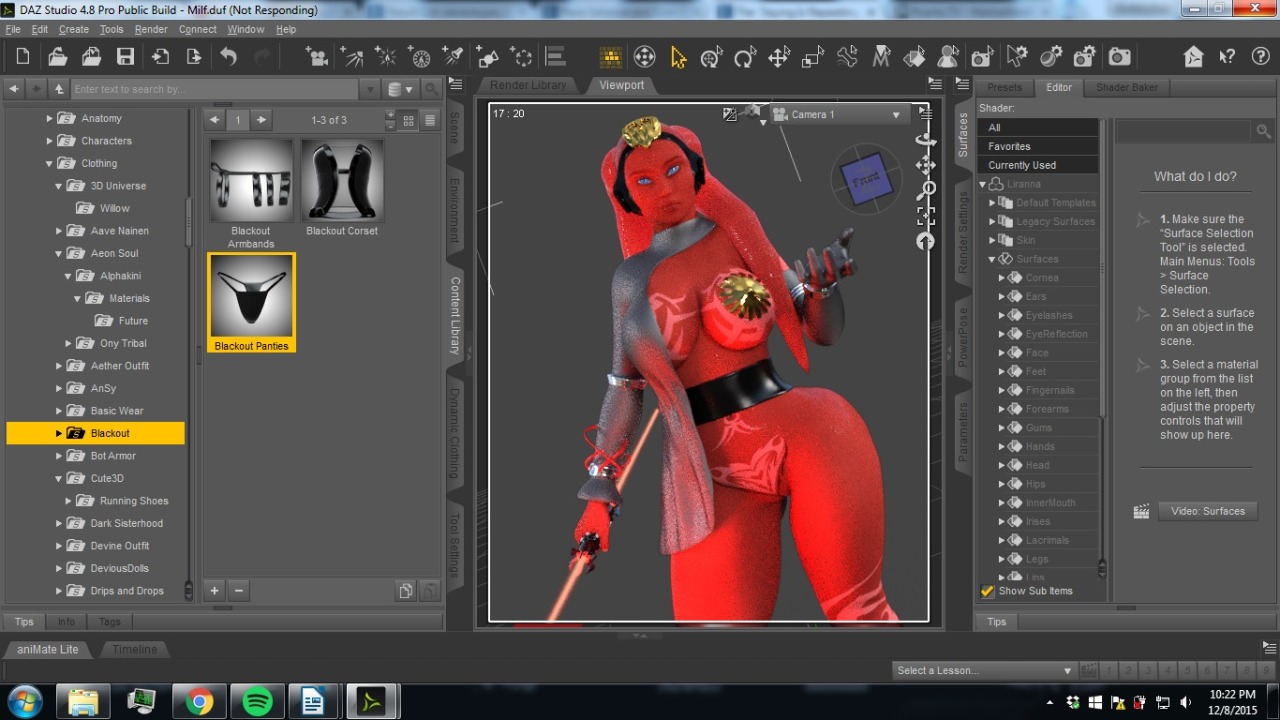Screen dimensions: 1280x720
Task: Select the Translate move tool
Action: pyautogui.click(x=779, y=57)
